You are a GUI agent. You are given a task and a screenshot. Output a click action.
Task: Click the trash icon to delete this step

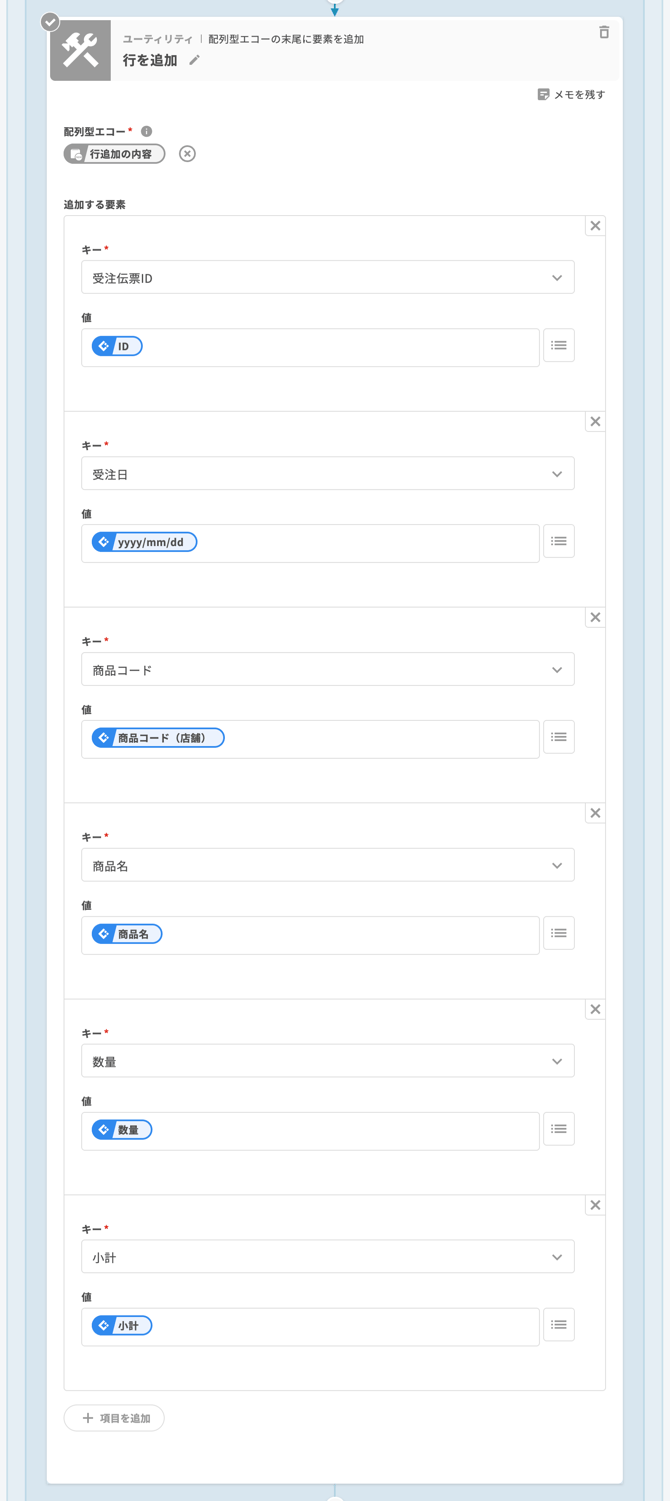[604, 33]
